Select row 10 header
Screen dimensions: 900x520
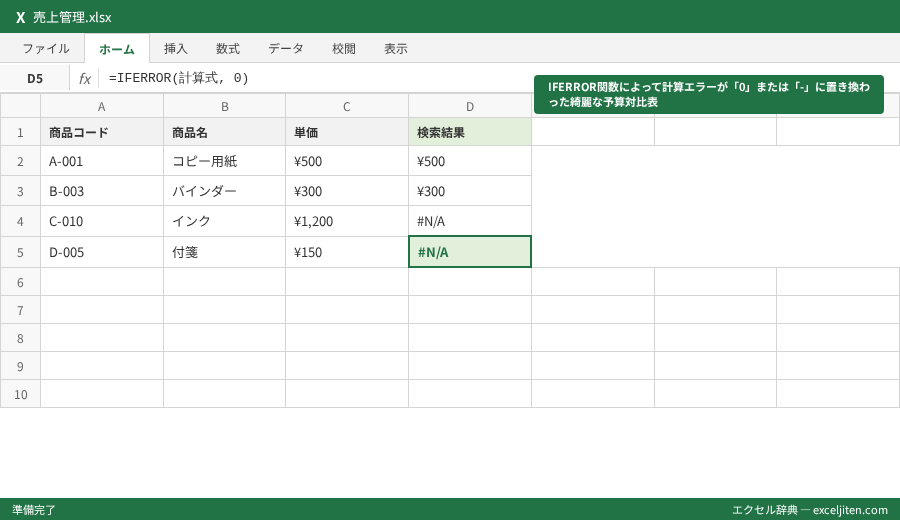pyautogui.click(x=20, y=394)
